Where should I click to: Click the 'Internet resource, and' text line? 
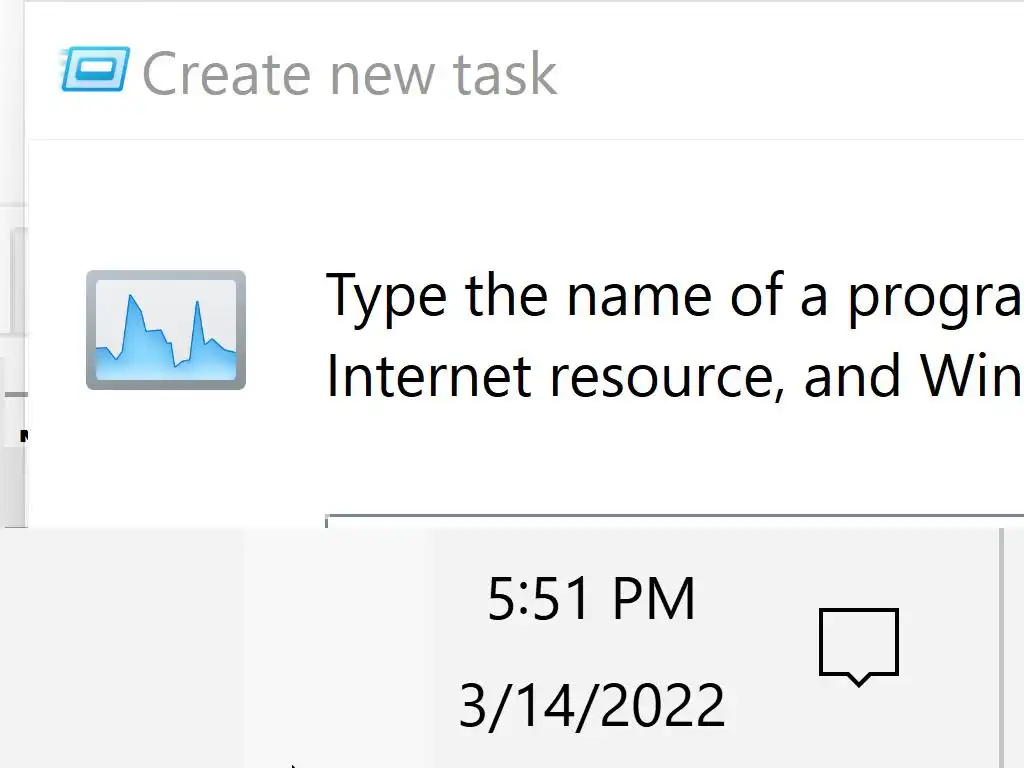pos(600,376)
